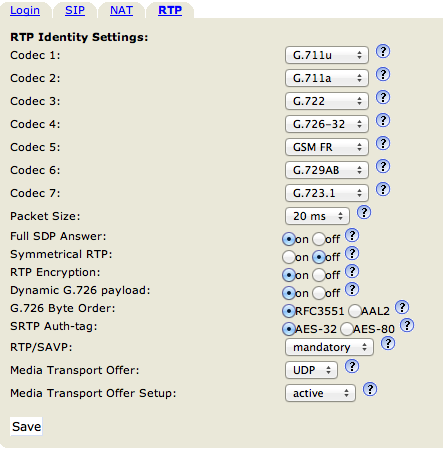
Task: Choose AES-80 for SRTP Auth-tag
Action: pos(347,329)
